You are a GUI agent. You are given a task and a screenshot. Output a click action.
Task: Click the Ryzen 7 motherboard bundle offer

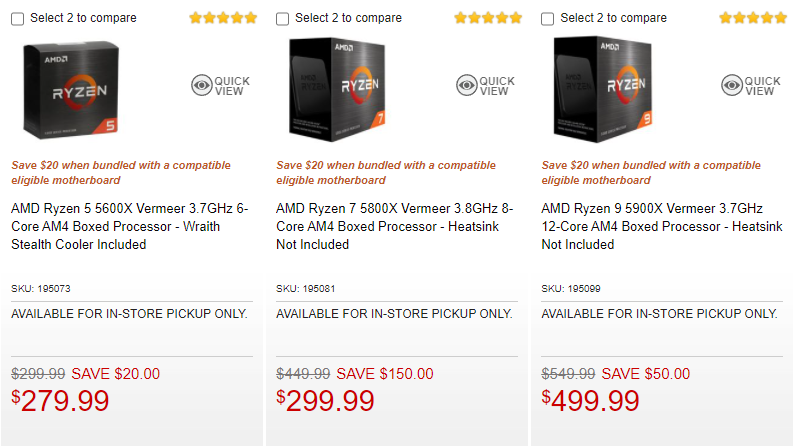tap(386, 173)
